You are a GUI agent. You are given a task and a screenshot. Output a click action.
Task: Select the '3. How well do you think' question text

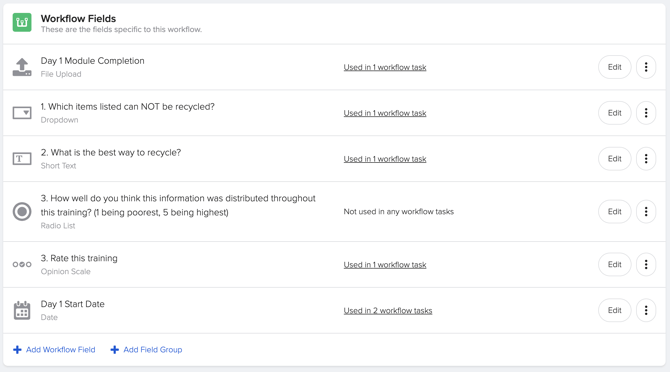(x=178, y=205)
